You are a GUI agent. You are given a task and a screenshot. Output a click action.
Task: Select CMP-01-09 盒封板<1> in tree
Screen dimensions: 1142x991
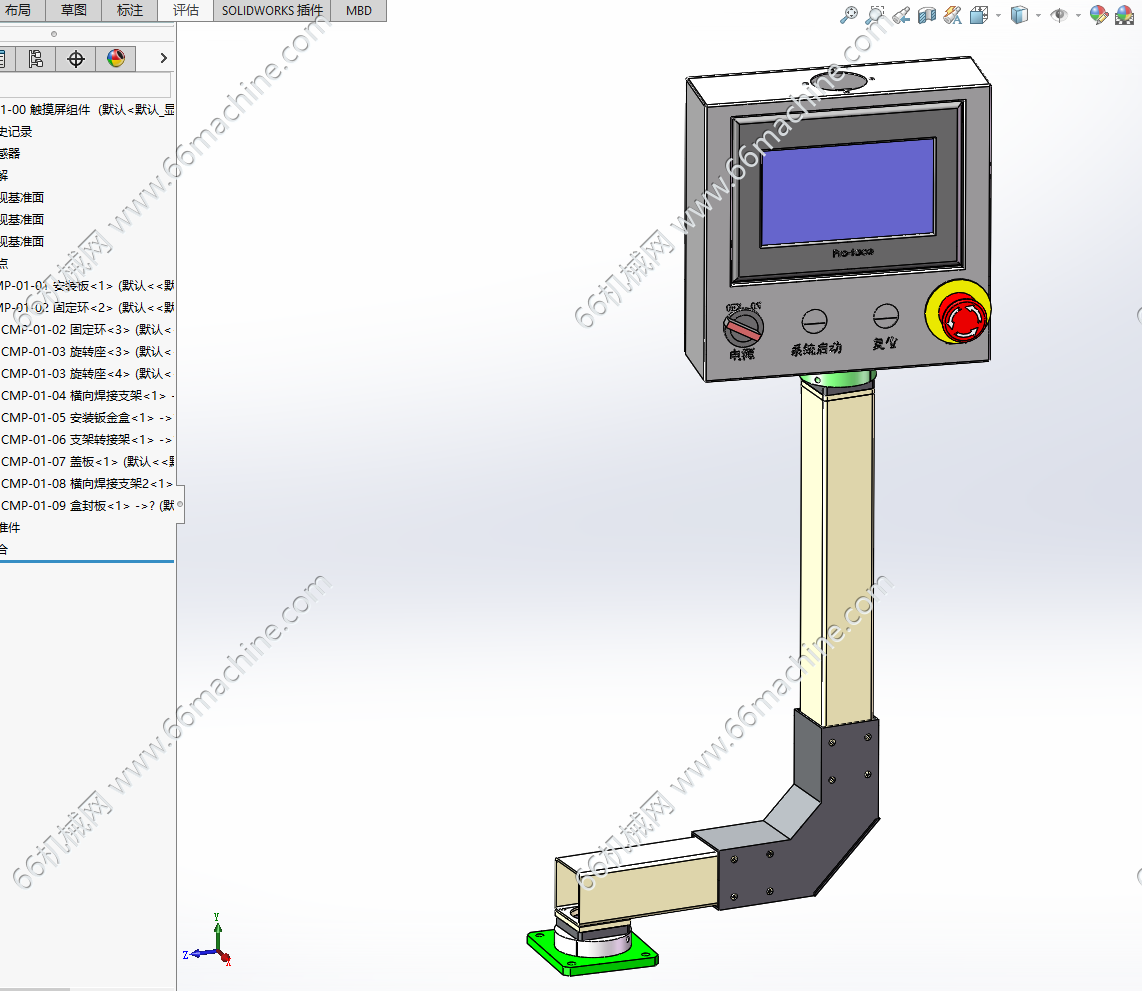(87, 505)
